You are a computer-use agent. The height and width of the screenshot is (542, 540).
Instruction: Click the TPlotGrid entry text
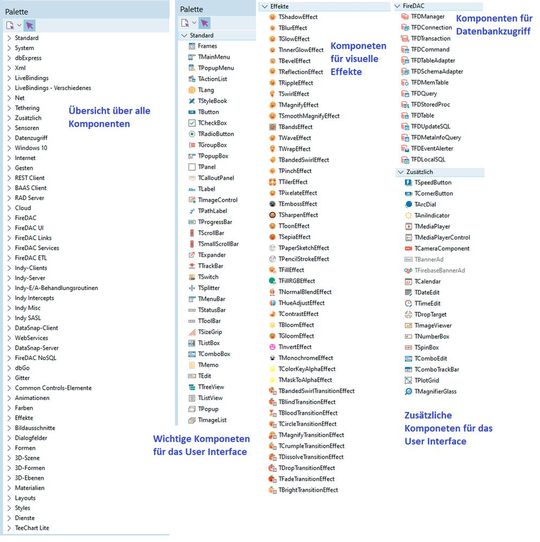pyautogui.click(x=427, y=381)
